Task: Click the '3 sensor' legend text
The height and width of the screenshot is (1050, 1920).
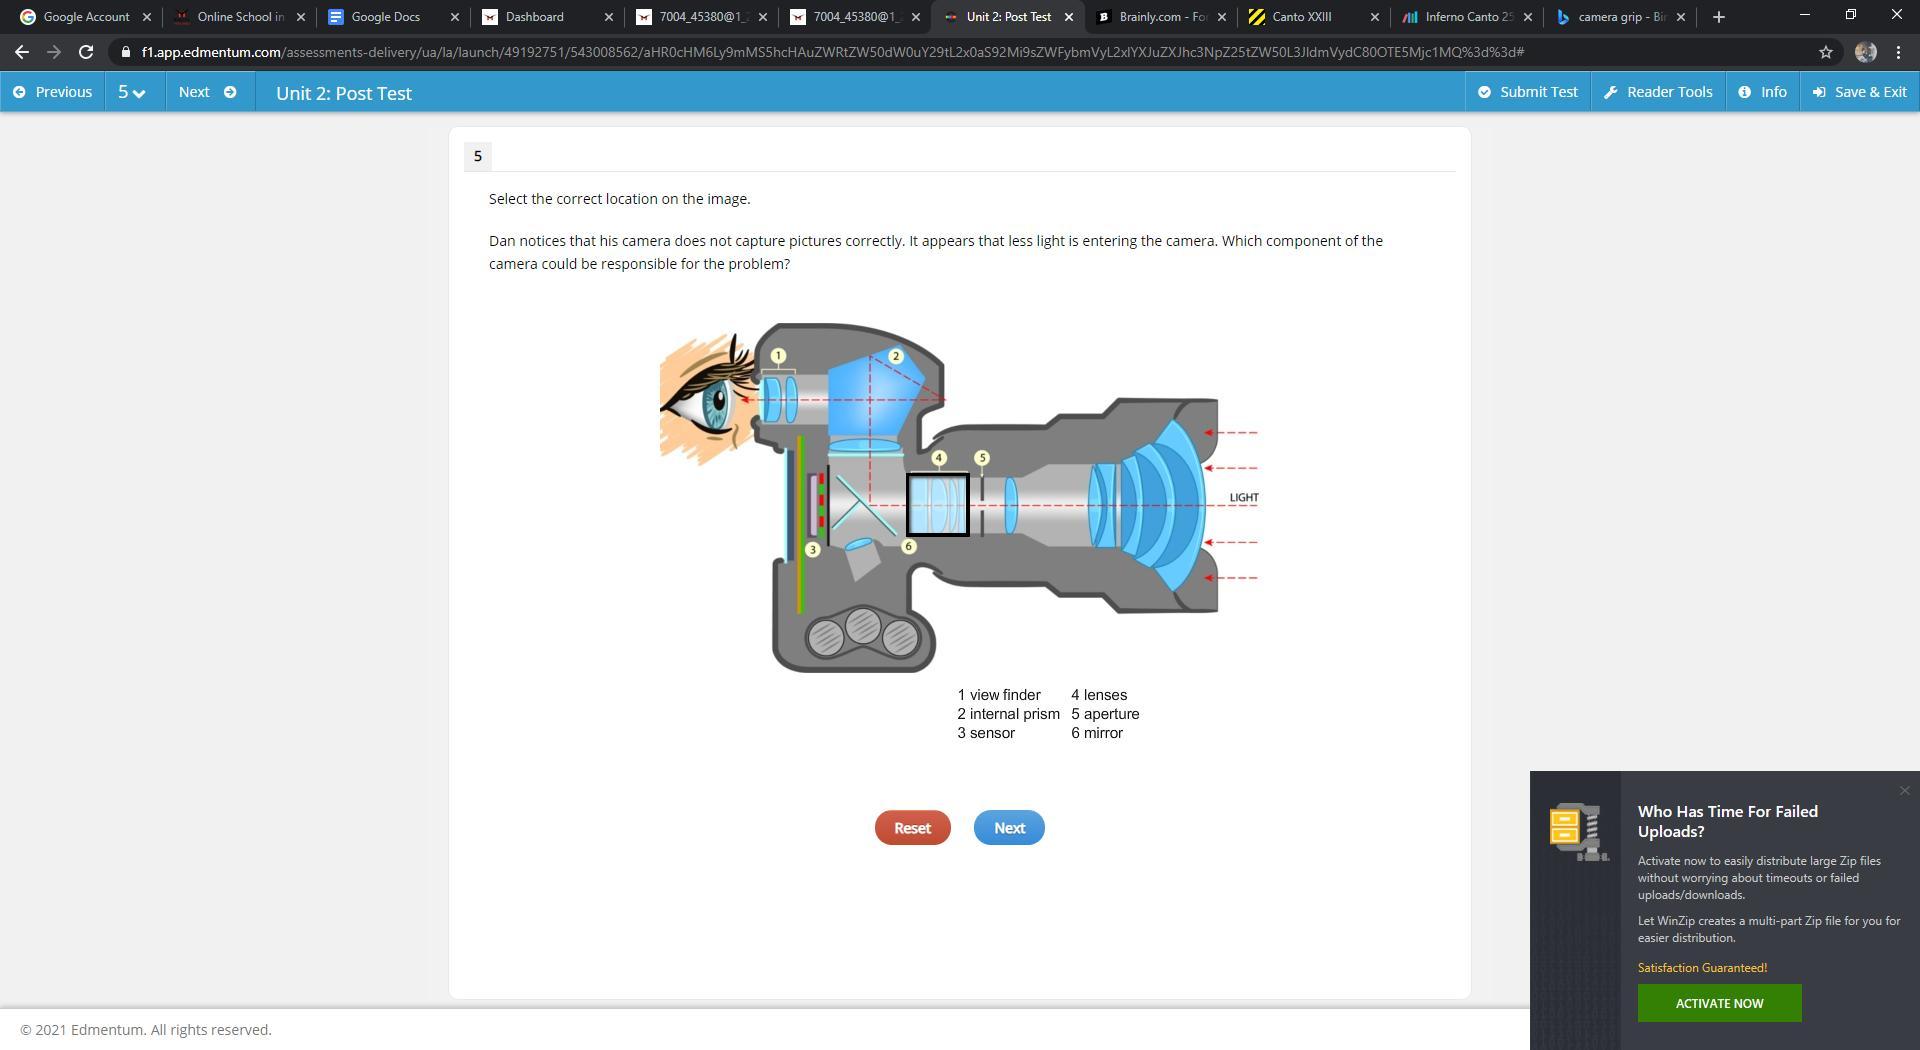Action: pyautogui.click(x=986, y=733)
